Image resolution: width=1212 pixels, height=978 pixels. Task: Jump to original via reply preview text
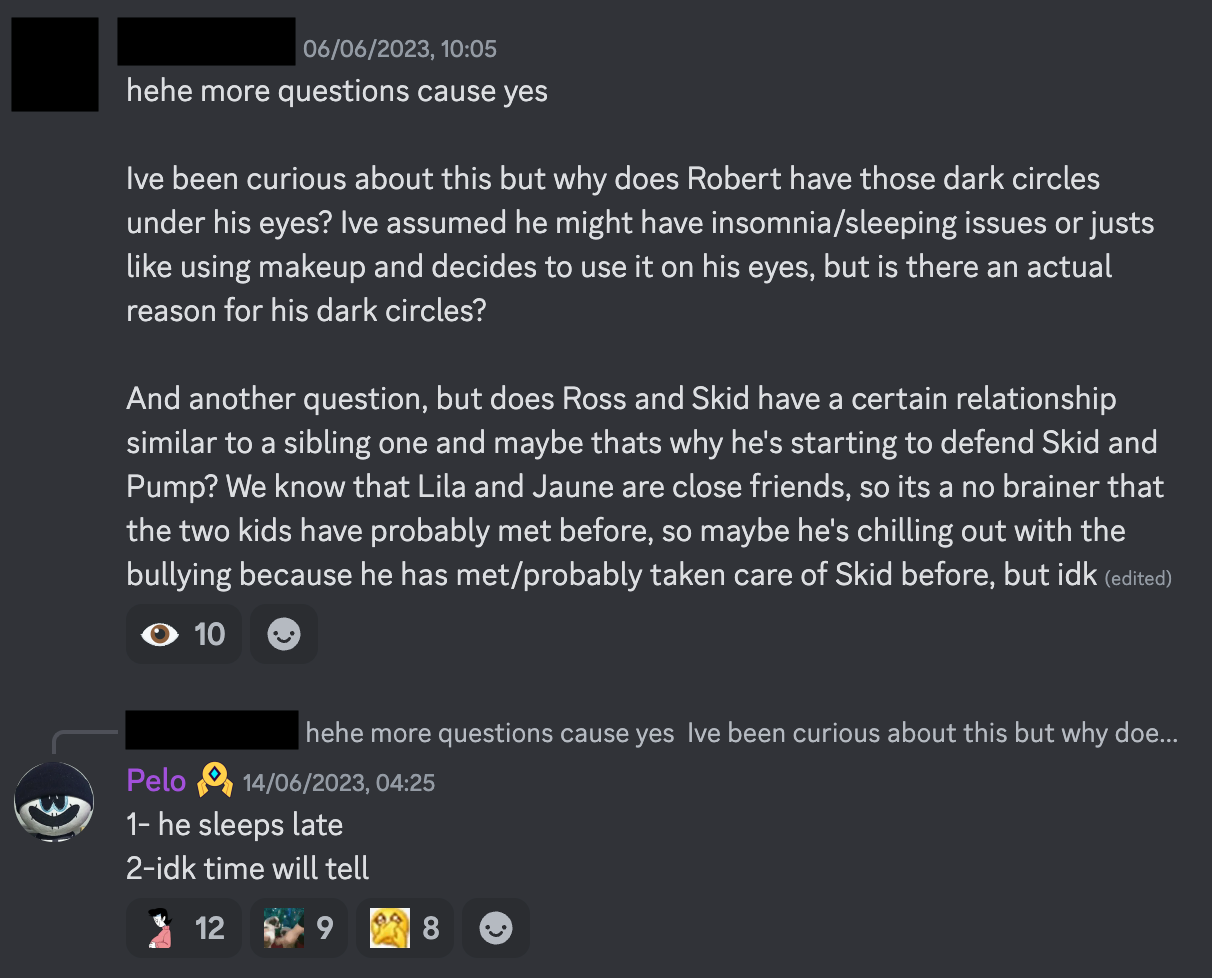coord(740,733)
